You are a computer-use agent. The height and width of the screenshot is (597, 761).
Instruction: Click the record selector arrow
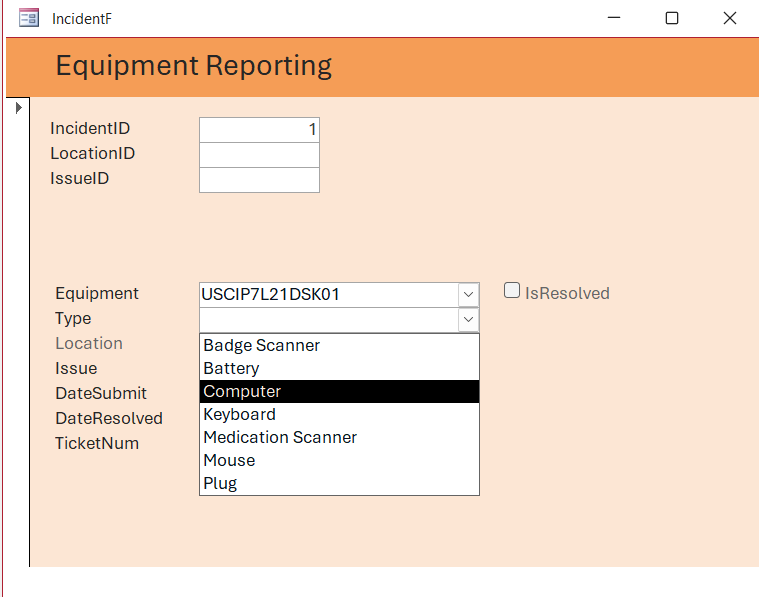tap(18, 107)
